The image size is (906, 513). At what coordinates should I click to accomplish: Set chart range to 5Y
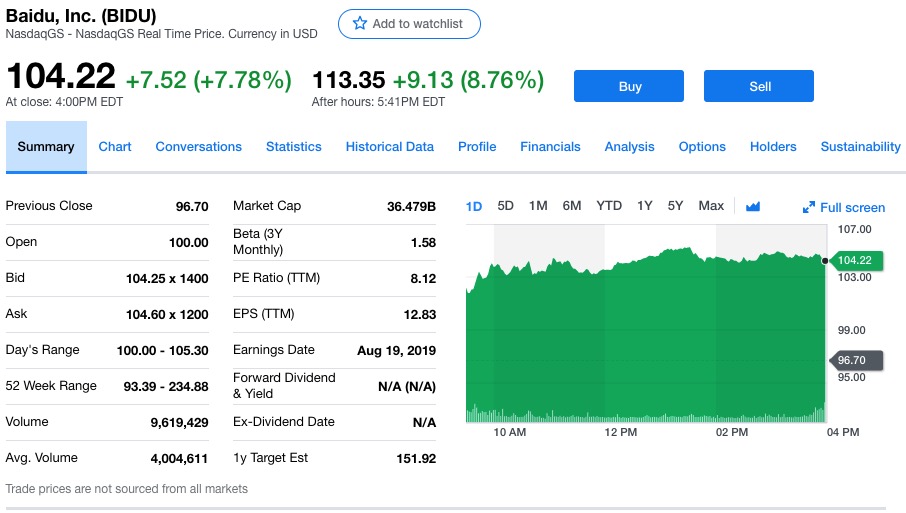click(675, 206)
